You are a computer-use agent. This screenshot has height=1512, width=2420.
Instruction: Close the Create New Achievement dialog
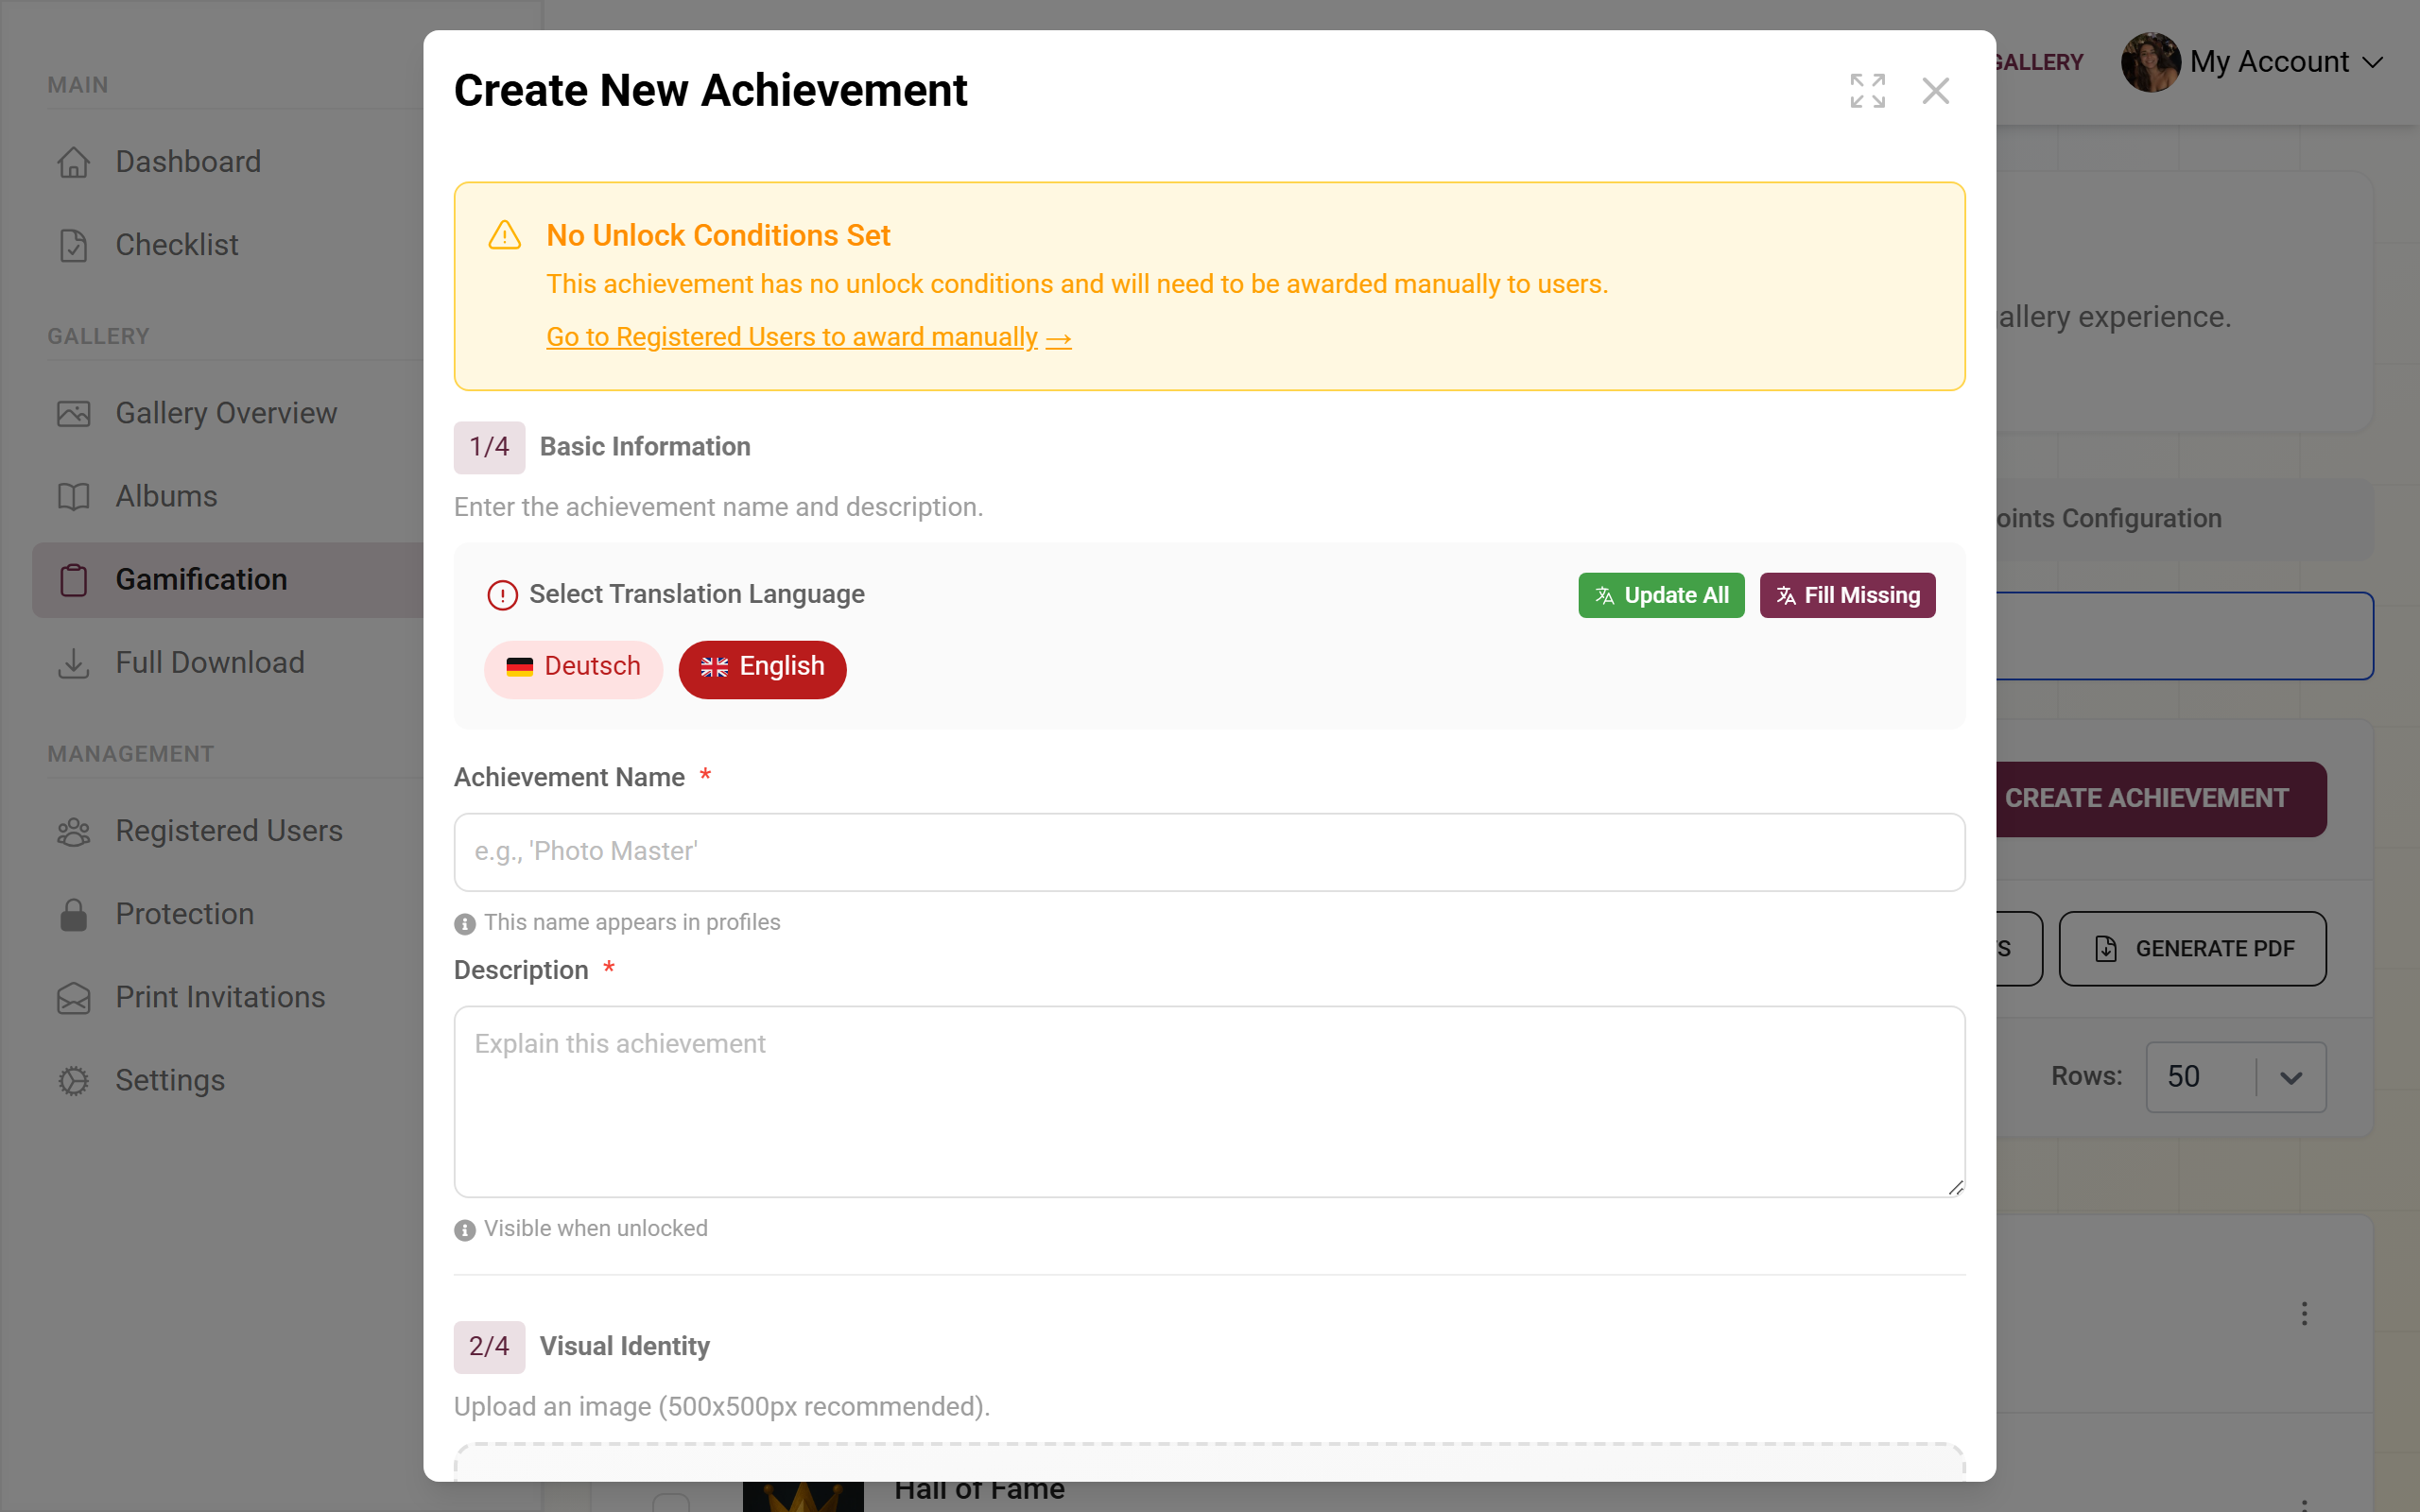click(x=1936, y=91)
